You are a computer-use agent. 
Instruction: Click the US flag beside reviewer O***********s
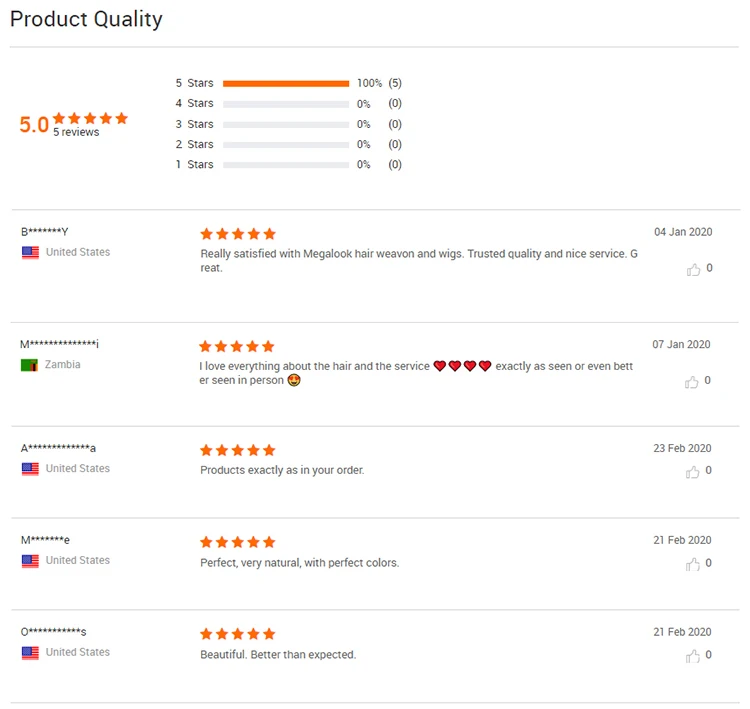tap(30, 652)
